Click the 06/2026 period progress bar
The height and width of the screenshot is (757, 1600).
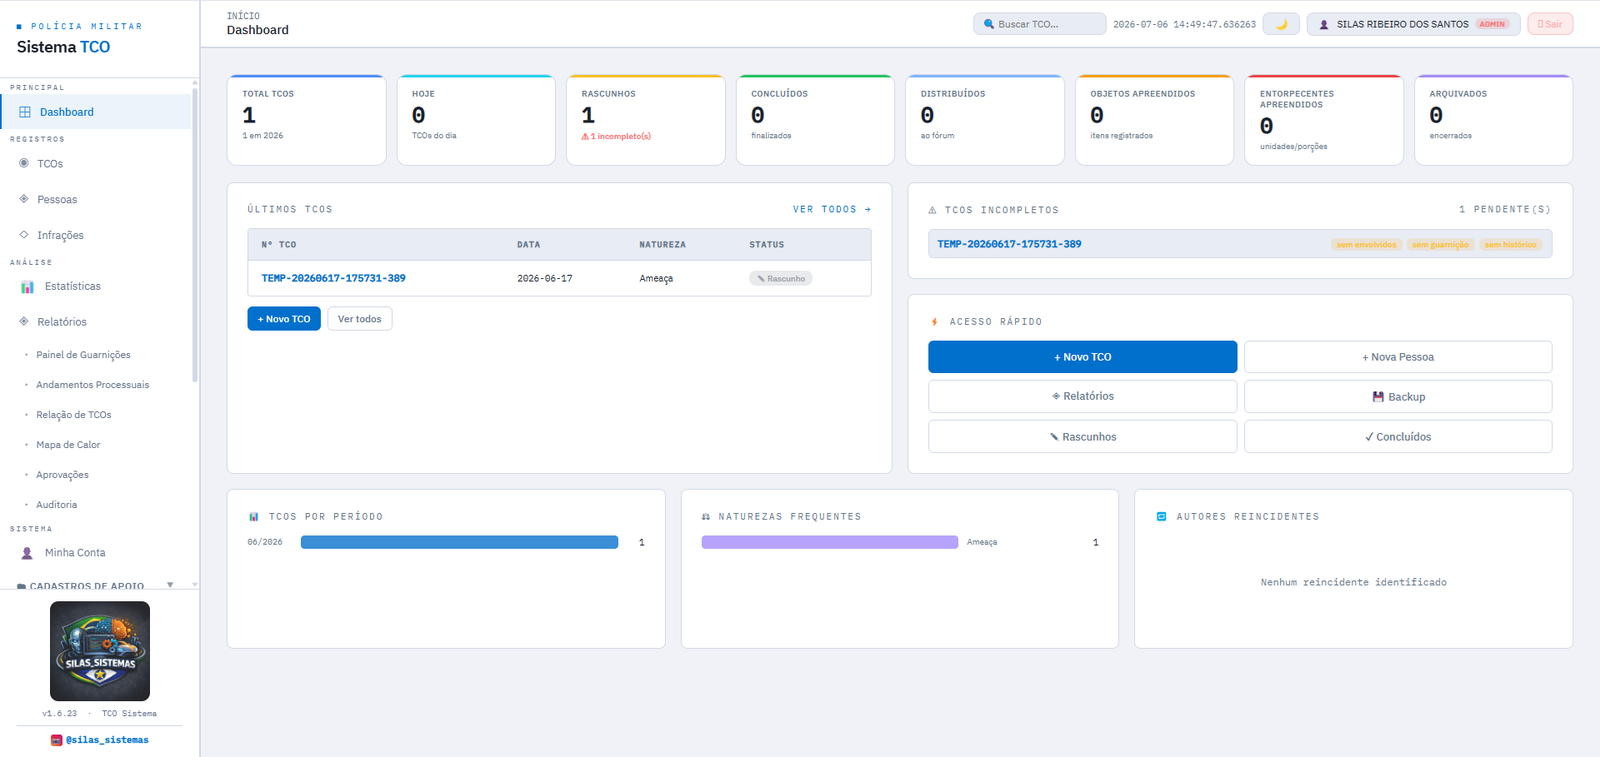coord(460,542)
